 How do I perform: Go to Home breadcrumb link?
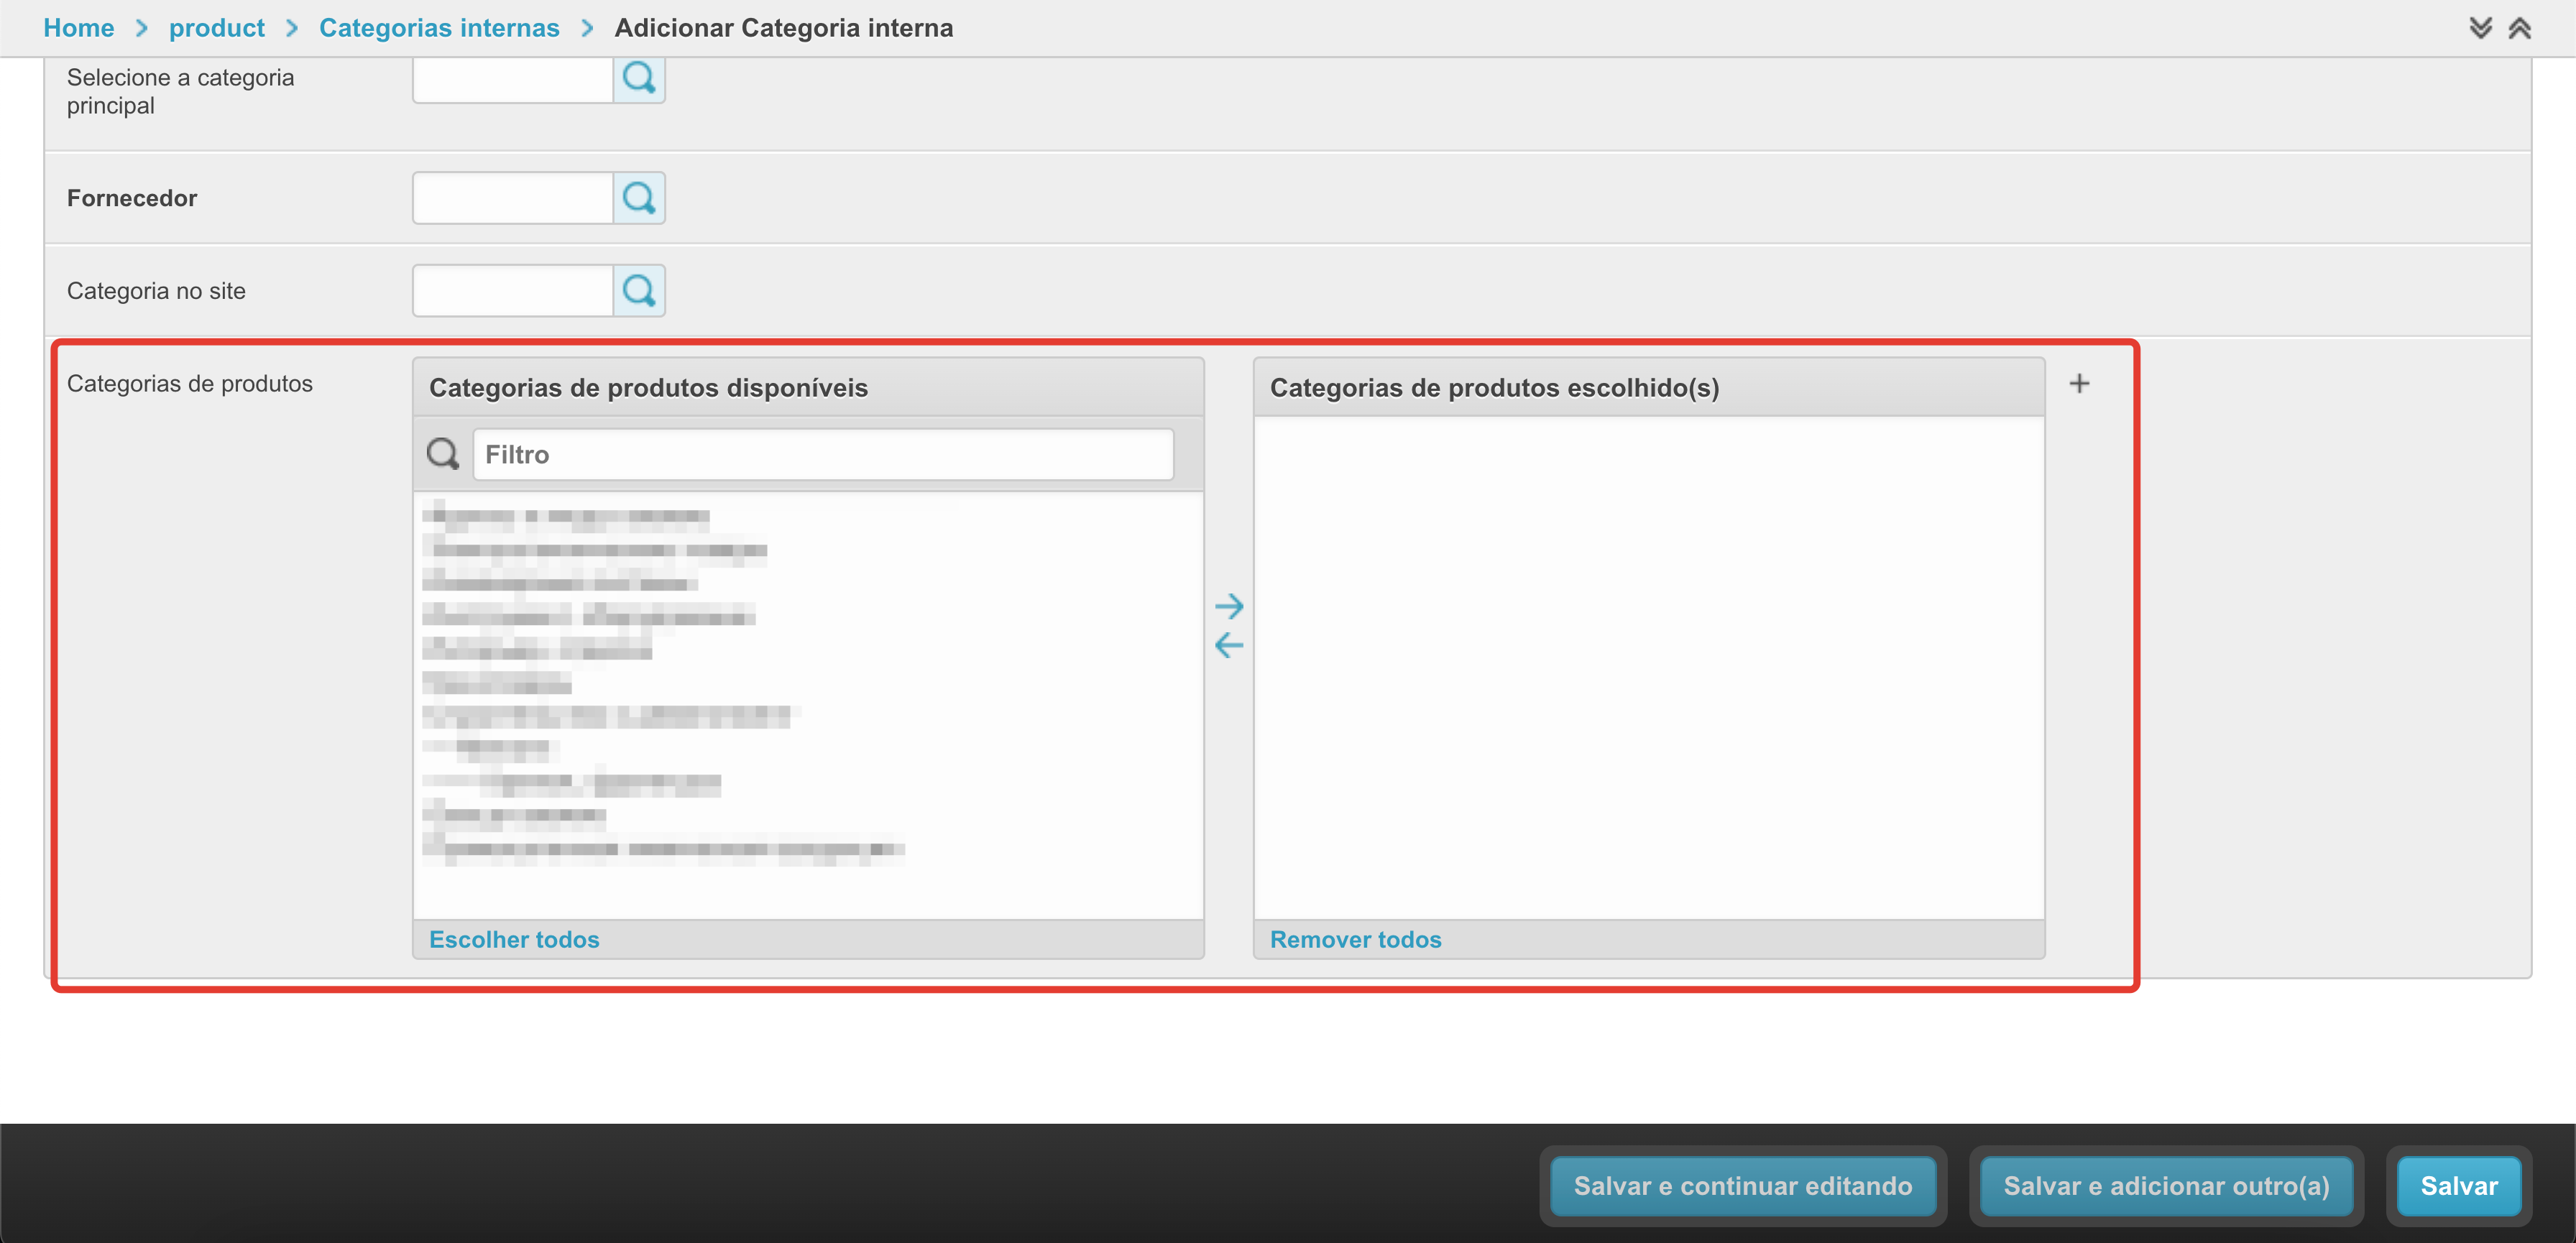(78, 28)
